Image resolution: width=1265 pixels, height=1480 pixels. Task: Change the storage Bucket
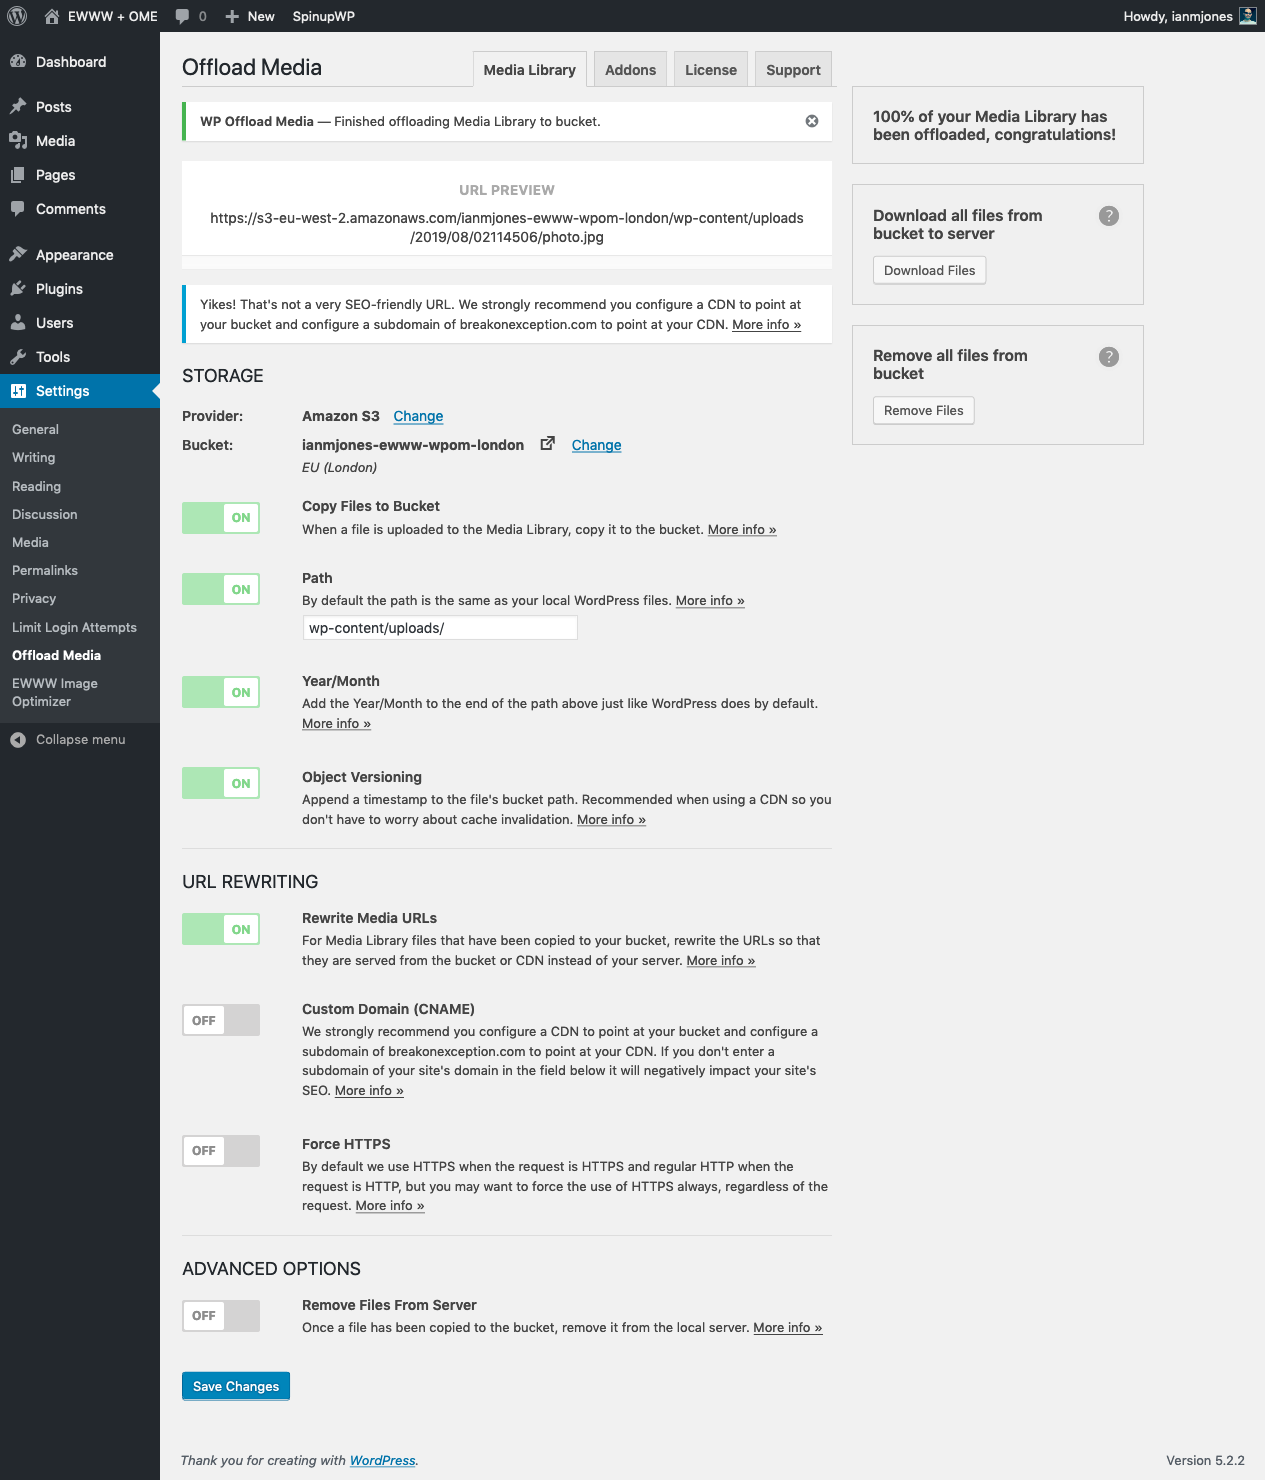click(x=597, y=445)
